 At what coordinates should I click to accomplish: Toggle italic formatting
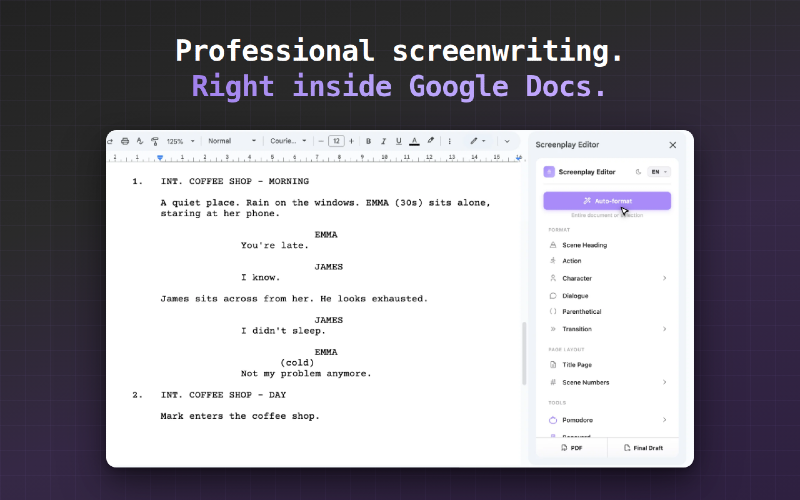pyautogui.click(x=384, y=141)
